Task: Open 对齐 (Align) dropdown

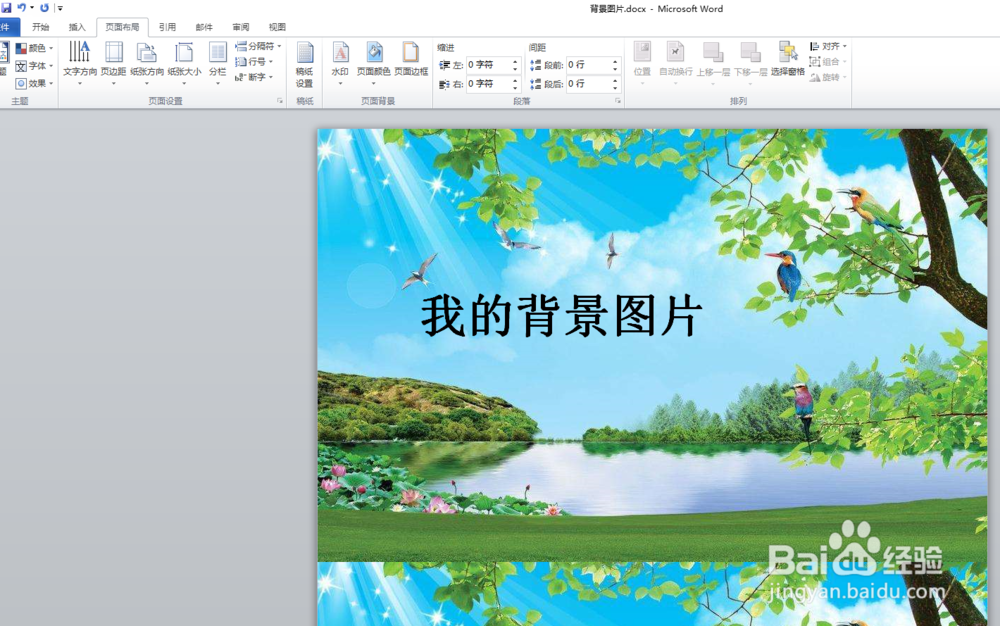Action: [828, 46]
